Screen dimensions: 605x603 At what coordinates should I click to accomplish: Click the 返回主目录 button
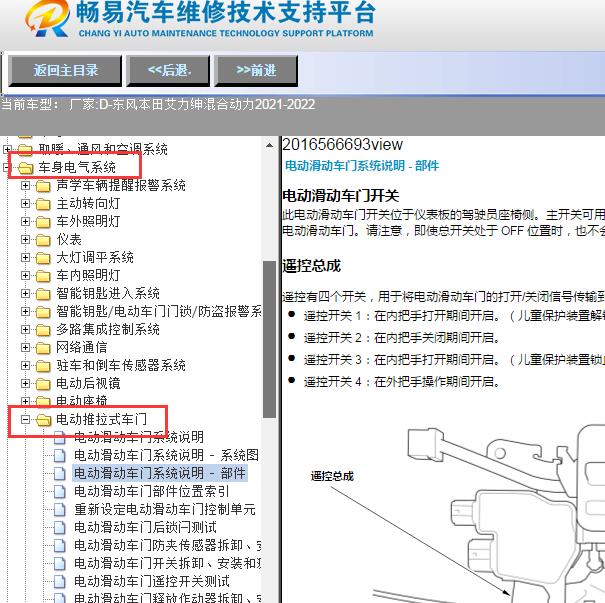(x=65, y=71)
